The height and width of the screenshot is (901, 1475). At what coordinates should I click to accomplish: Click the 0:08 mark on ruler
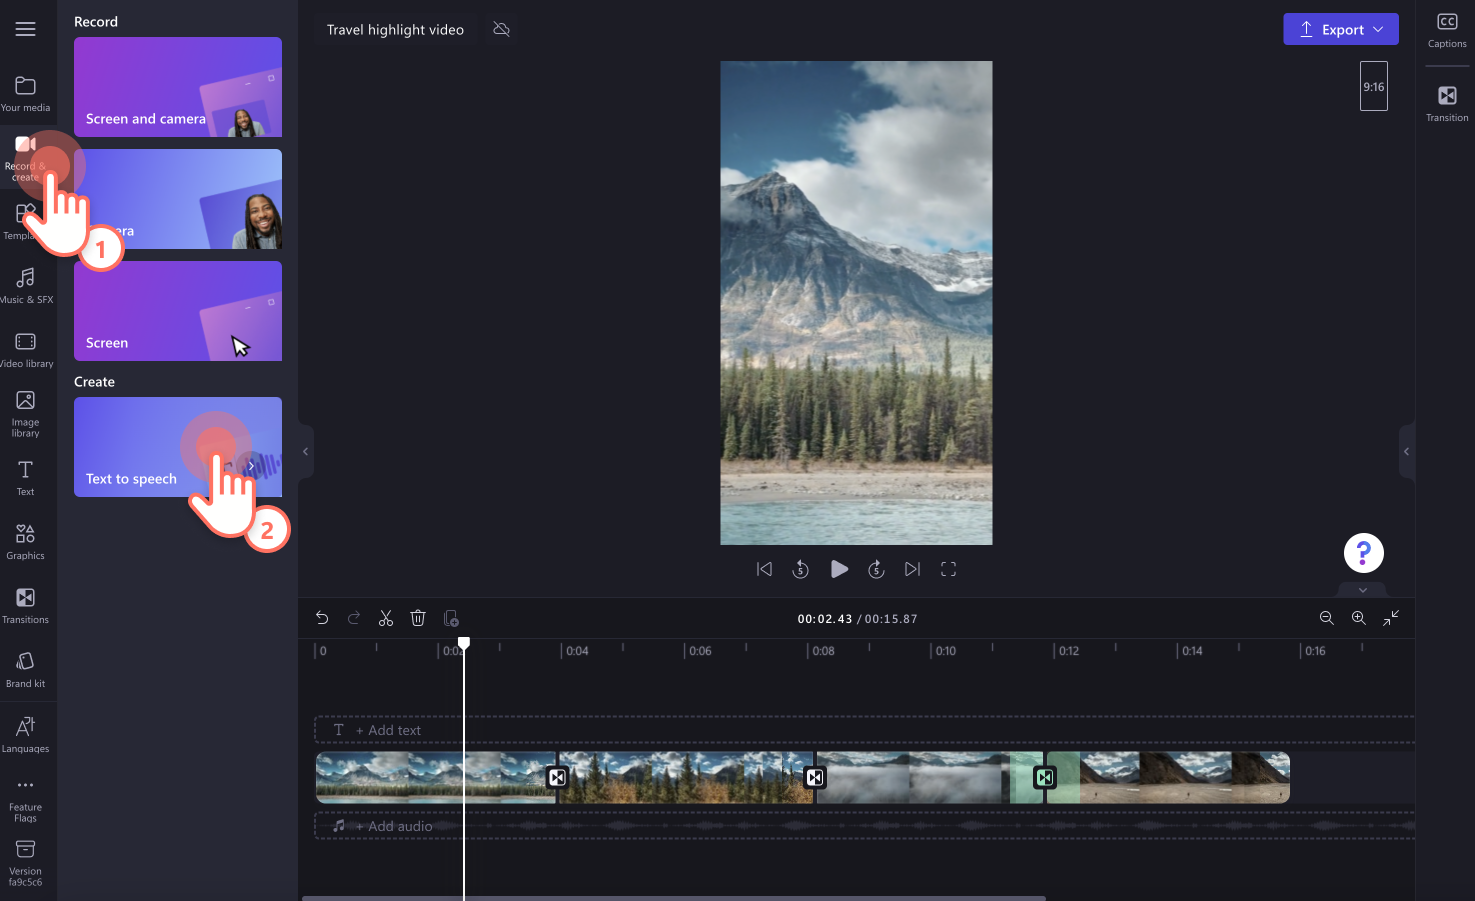click(821, 651)
